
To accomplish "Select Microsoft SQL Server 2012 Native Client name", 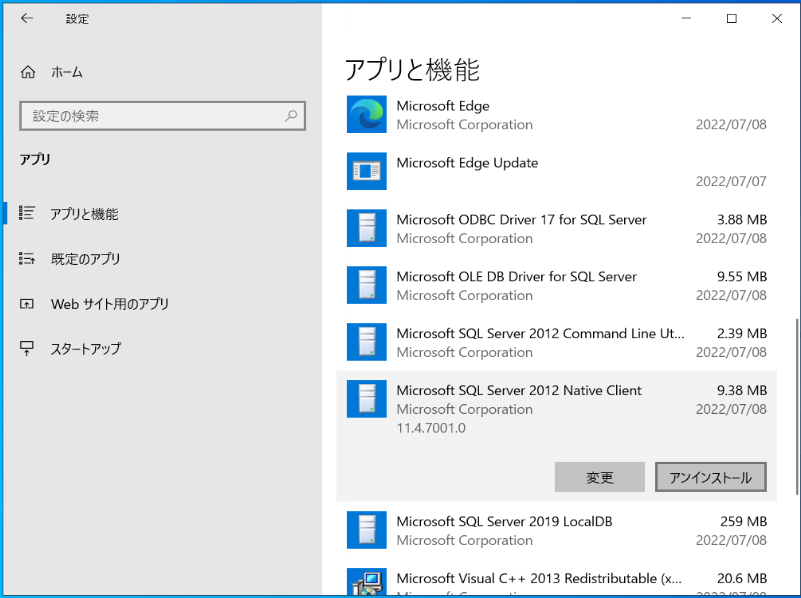I will tap(519, 391).
